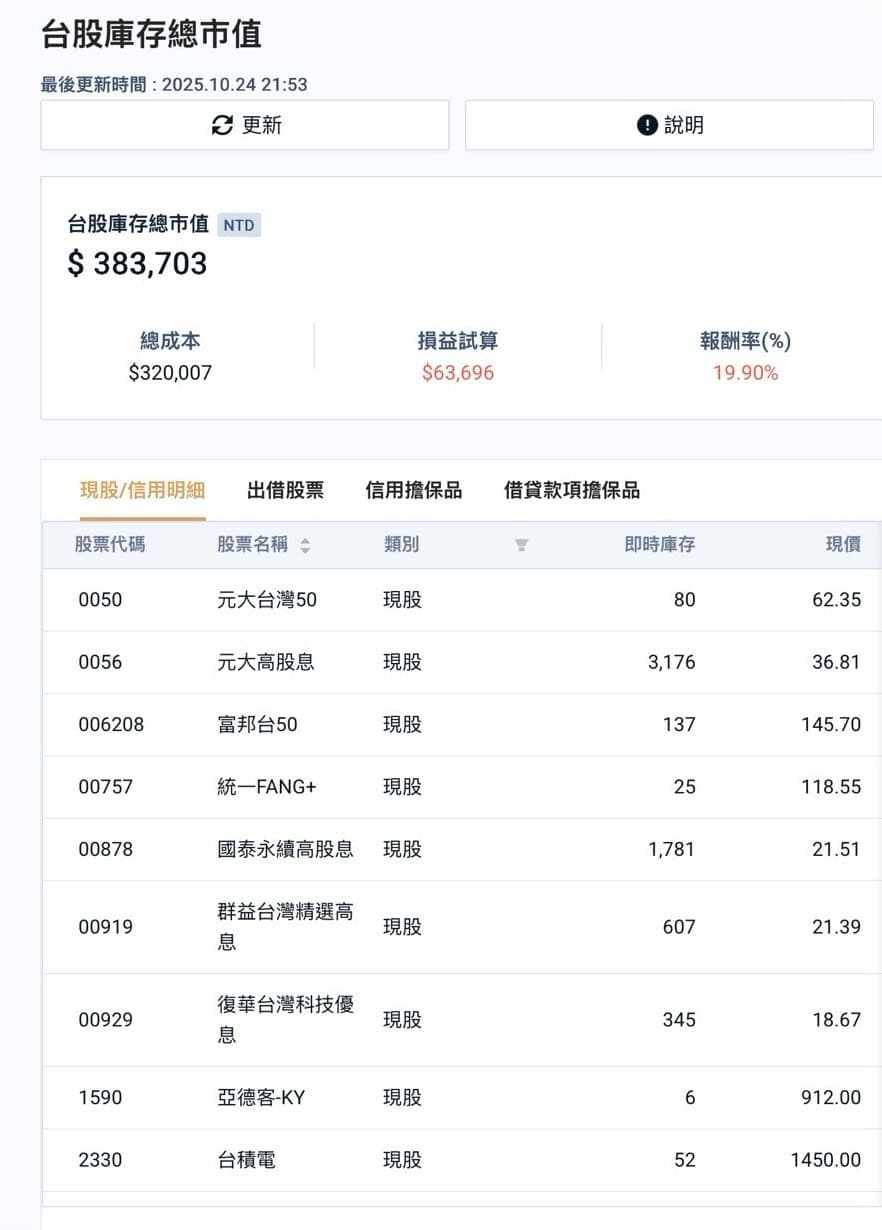Viewport: 882px width, 1230px height.
Task: Open the 說明 info button
Action: [x=669, y=125]
